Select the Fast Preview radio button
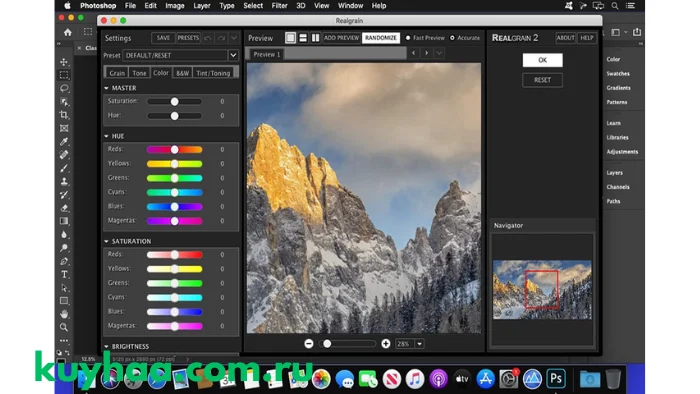The height and width of the screenshot is (394, 700). pyautogui.click(x=408, y=38)
